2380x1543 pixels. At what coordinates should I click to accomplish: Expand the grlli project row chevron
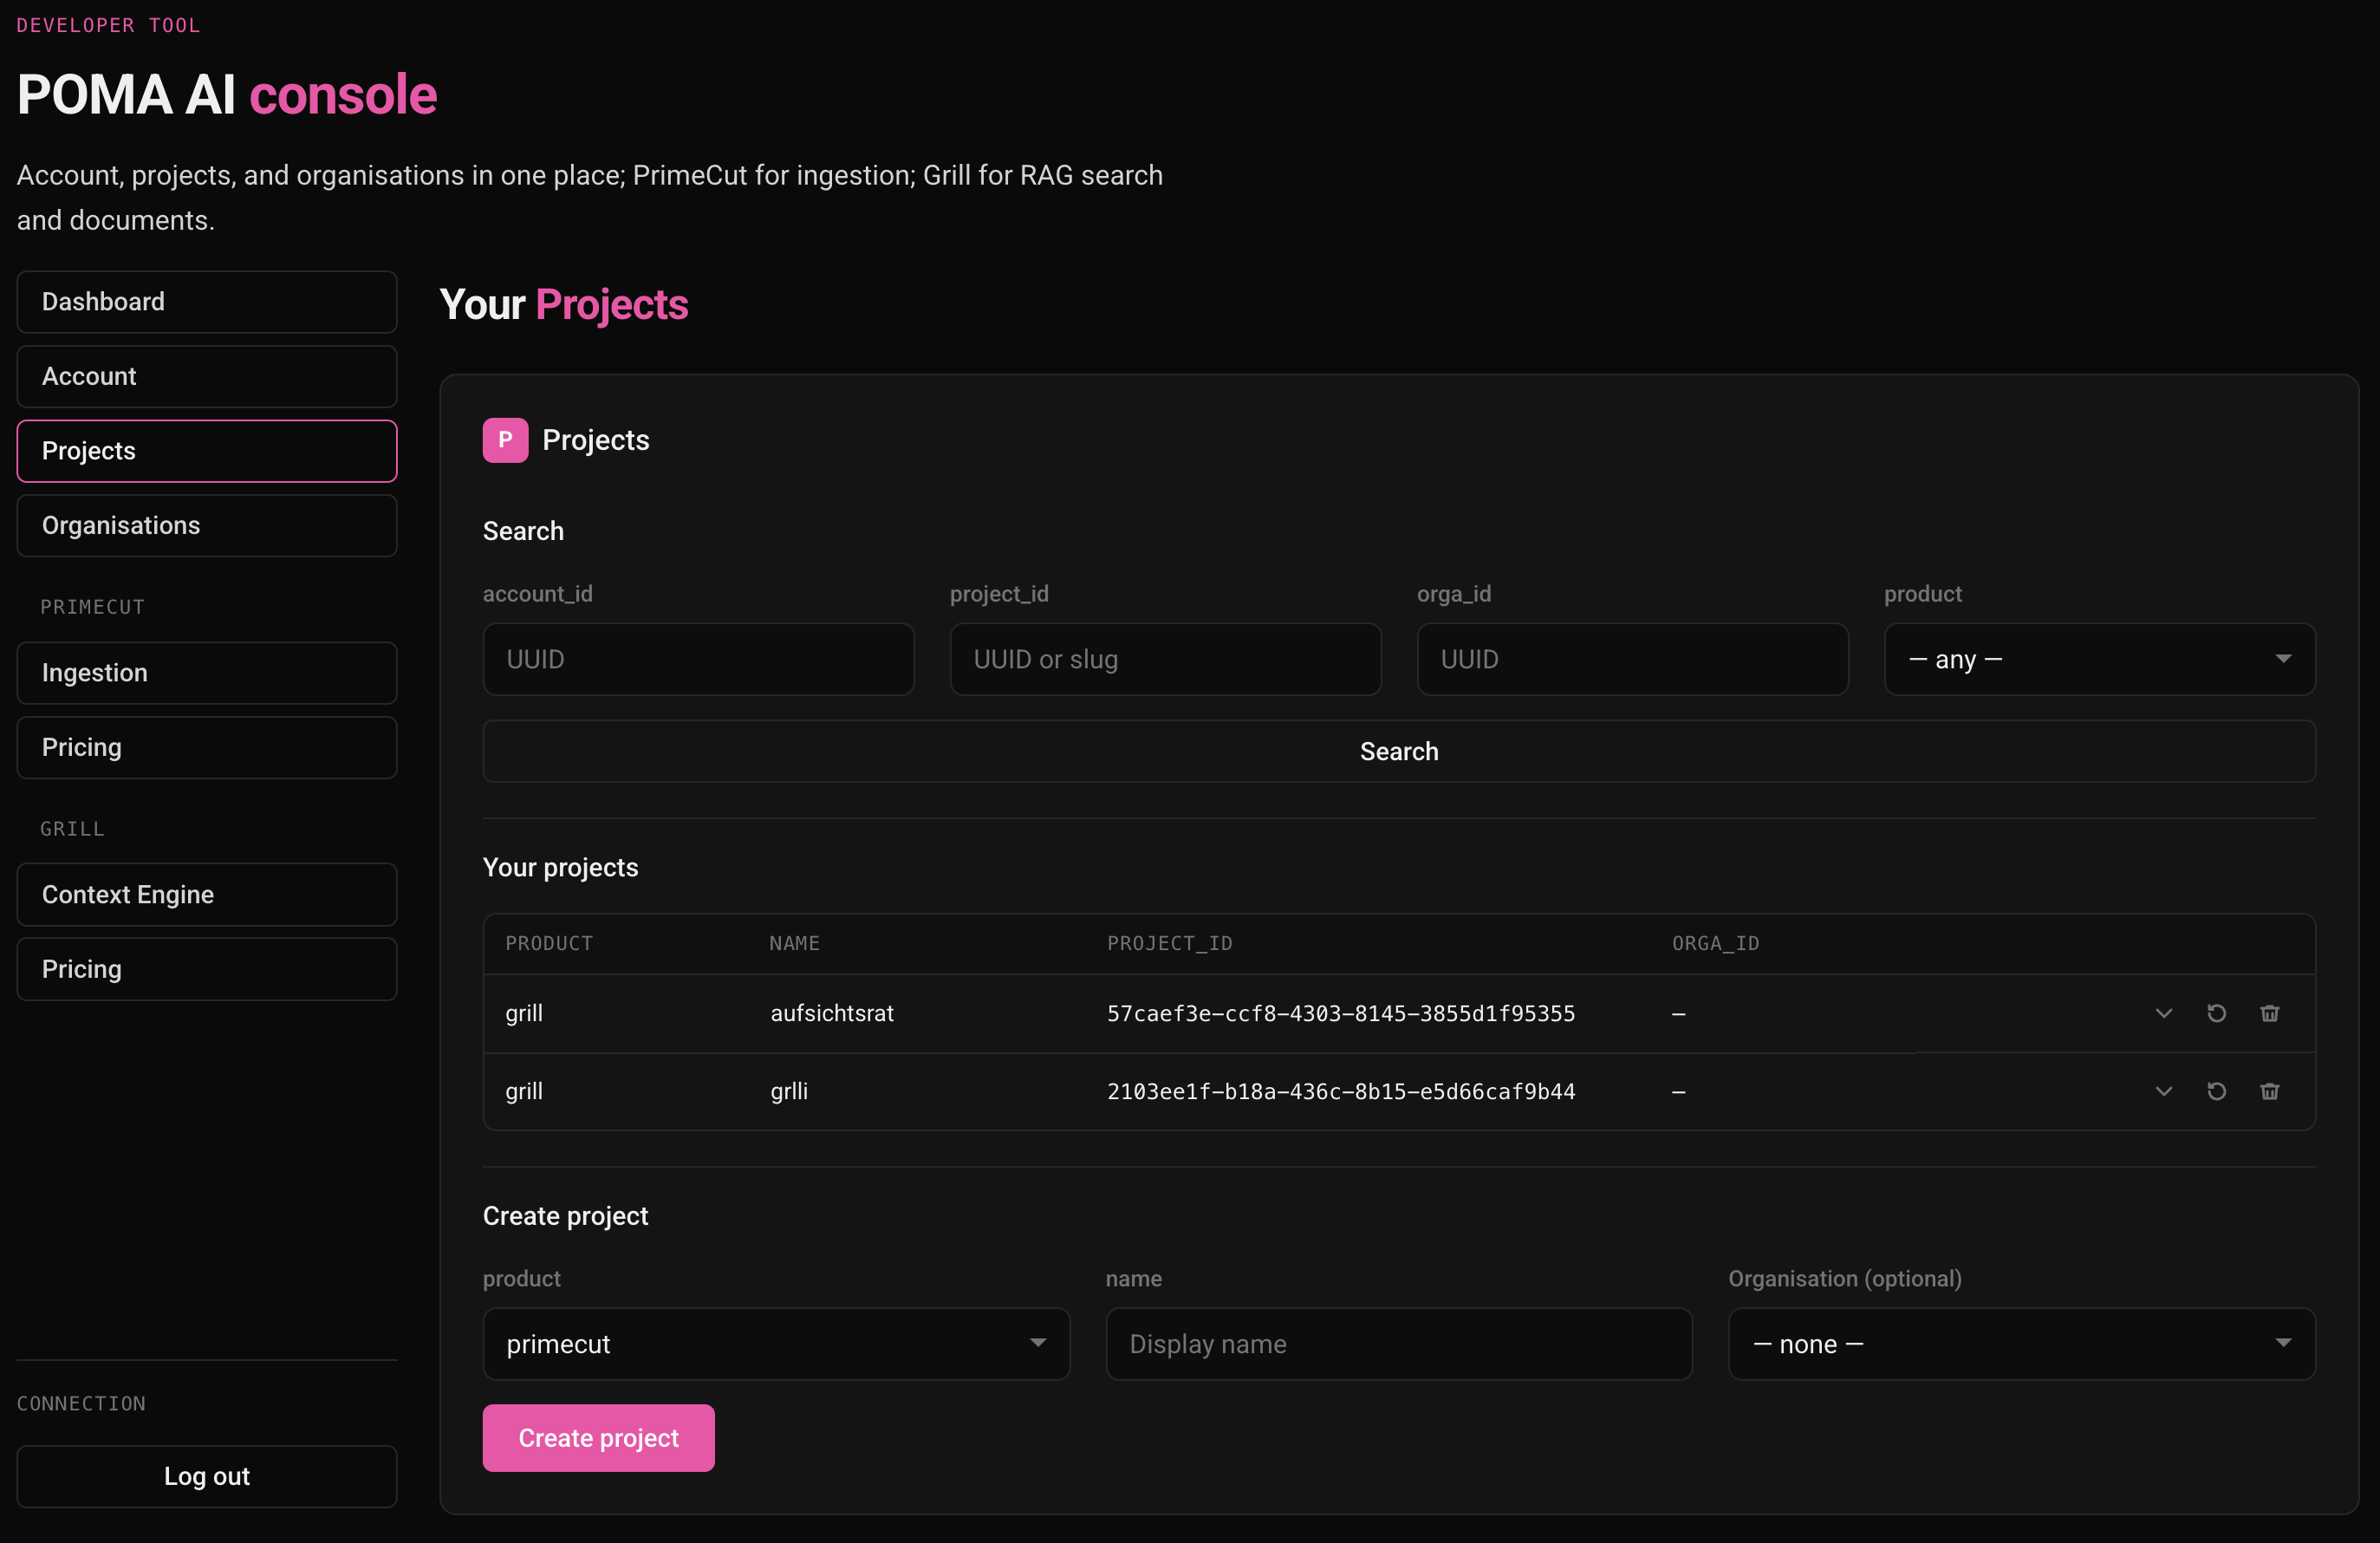point(2163,1091)
